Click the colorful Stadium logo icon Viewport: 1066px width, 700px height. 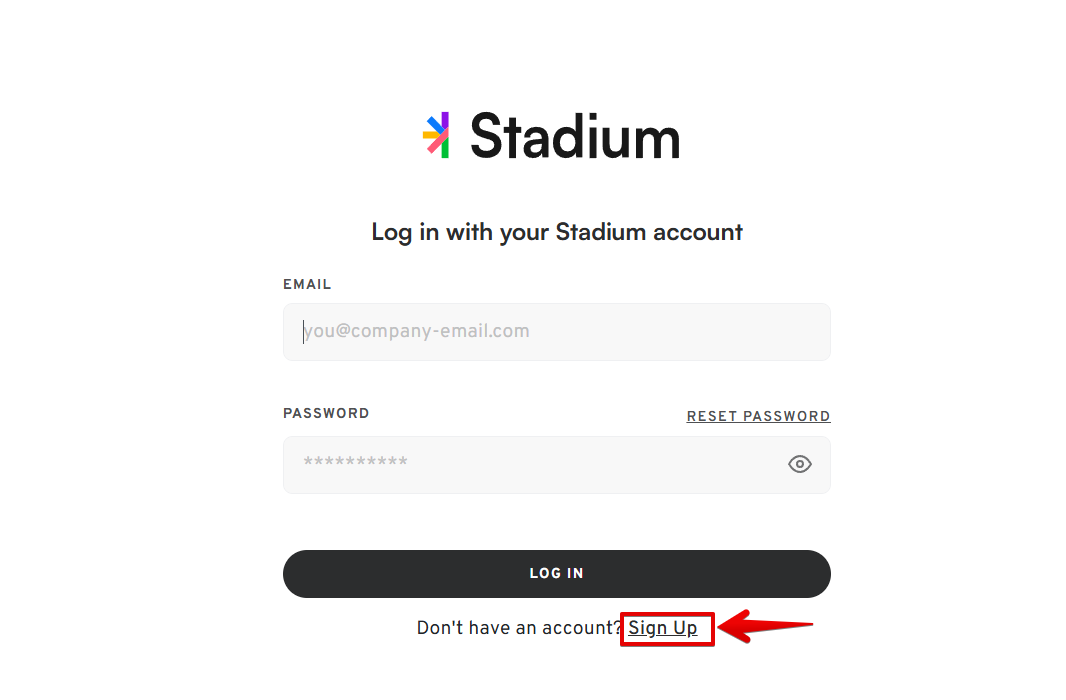pyautogui.click(x=437, y=135)
